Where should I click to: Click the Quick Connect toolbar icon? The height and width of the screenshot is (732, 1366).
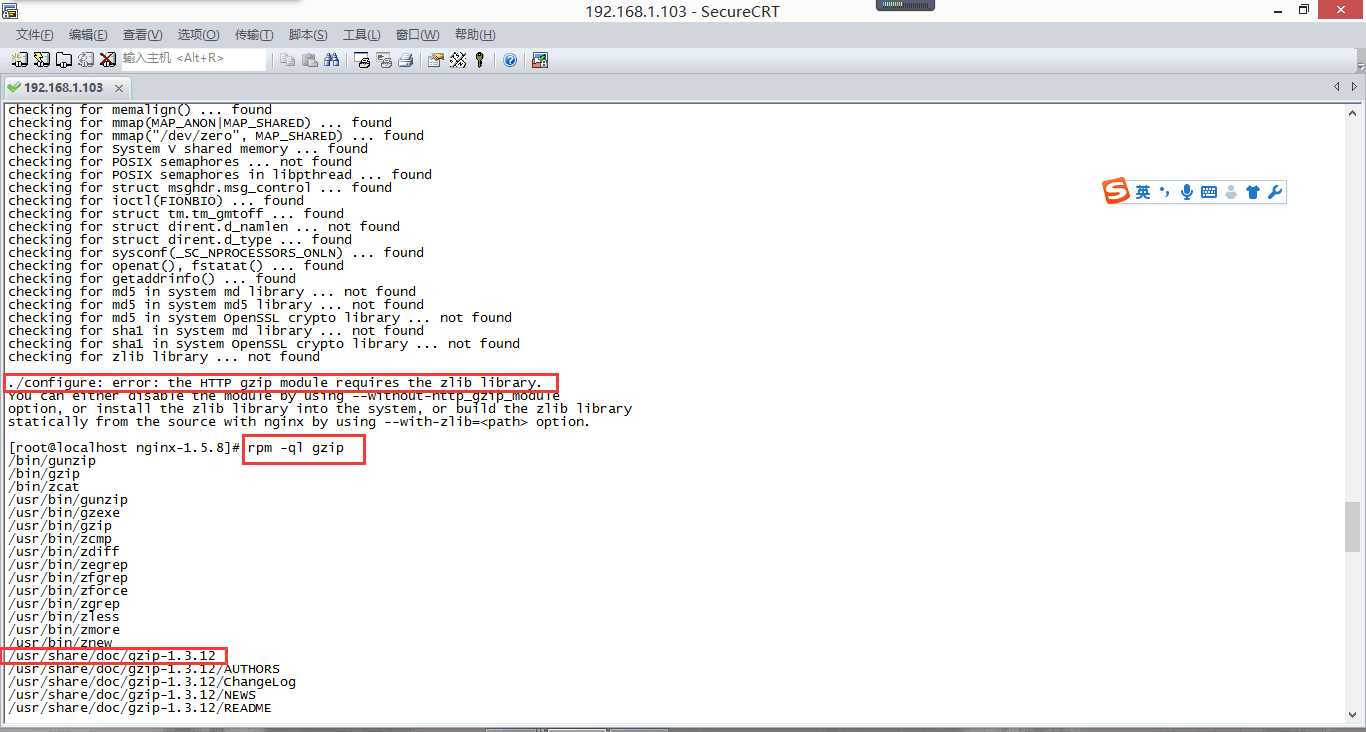pos(41,60)
